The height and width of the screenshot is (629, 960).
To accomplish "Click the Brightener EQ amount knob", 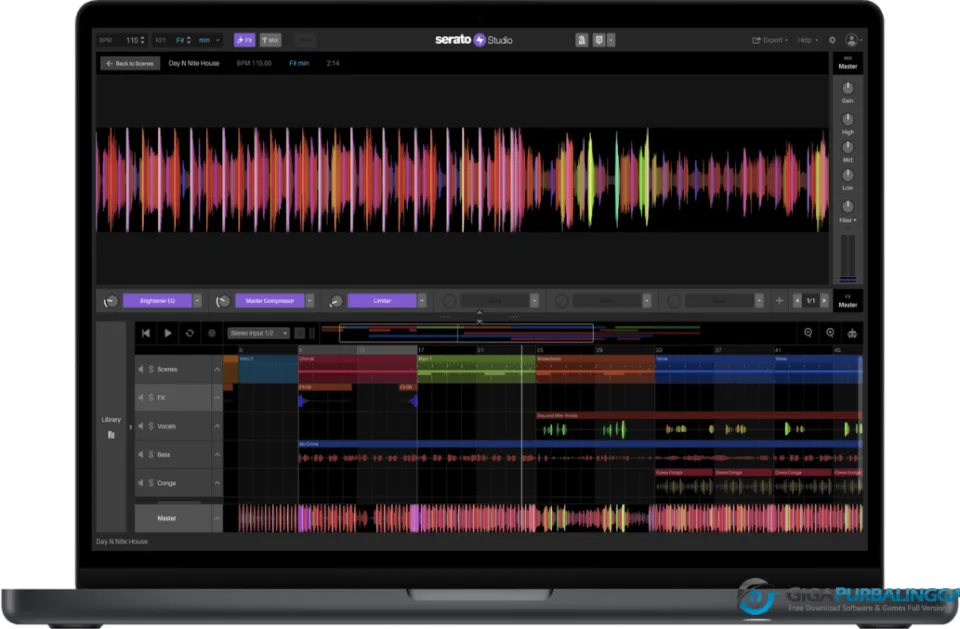I will [x=110, y=301].
